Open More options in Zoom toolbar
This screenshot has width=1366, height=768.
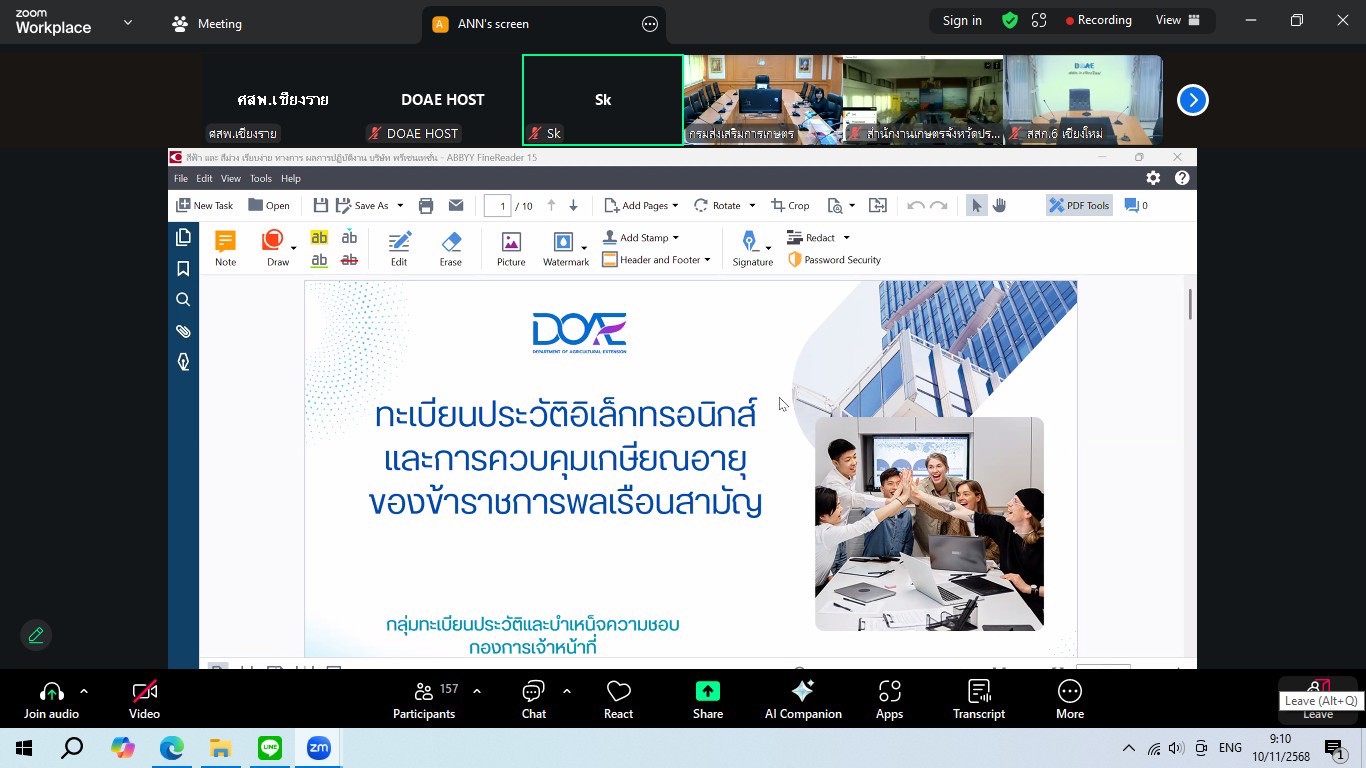pyautogui.click(x=1069, y=699)
